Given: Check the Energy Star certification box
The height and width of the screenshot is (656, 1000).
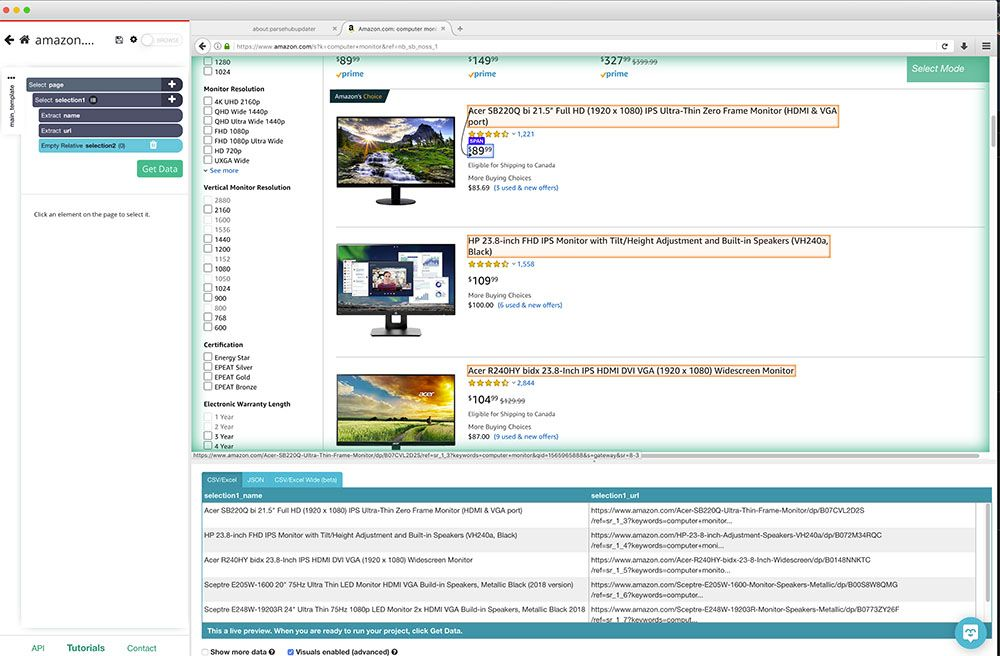Looking at the screenshot, I should pos(208,357).
